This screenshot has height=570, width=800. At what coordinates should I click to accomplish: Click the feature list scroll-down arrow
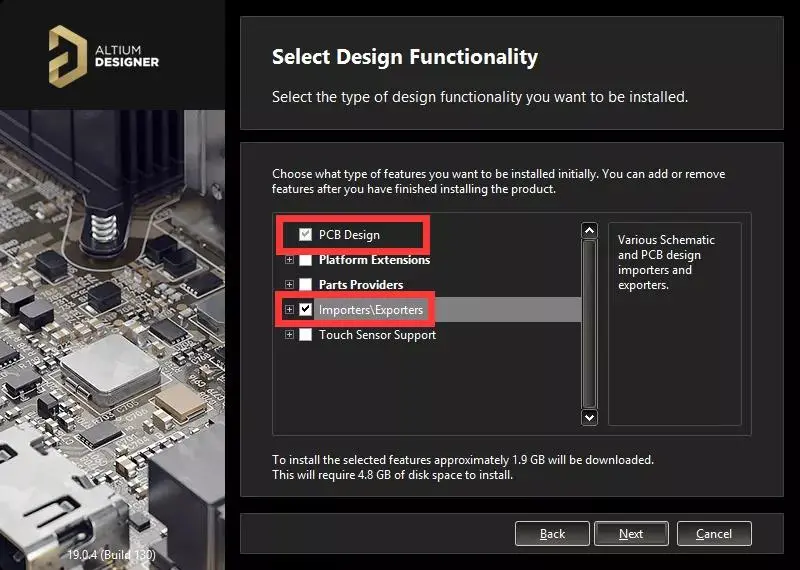point(589,417)
